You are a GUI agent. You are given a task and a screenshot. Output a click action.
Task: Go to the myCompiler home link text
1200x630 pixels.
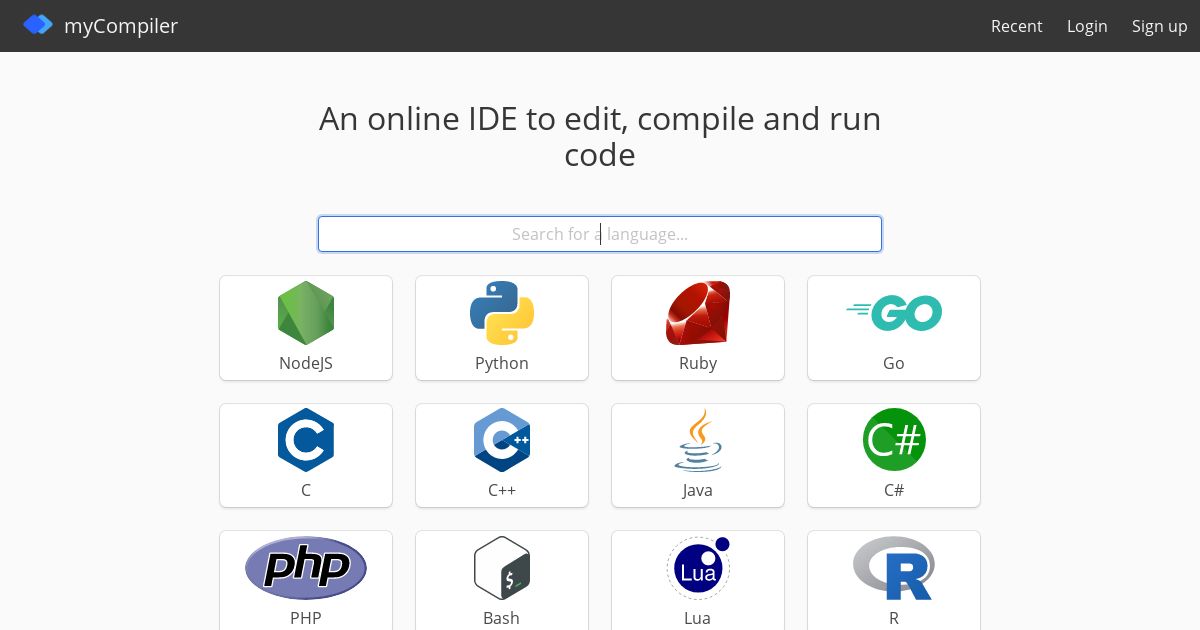point(121,26)
